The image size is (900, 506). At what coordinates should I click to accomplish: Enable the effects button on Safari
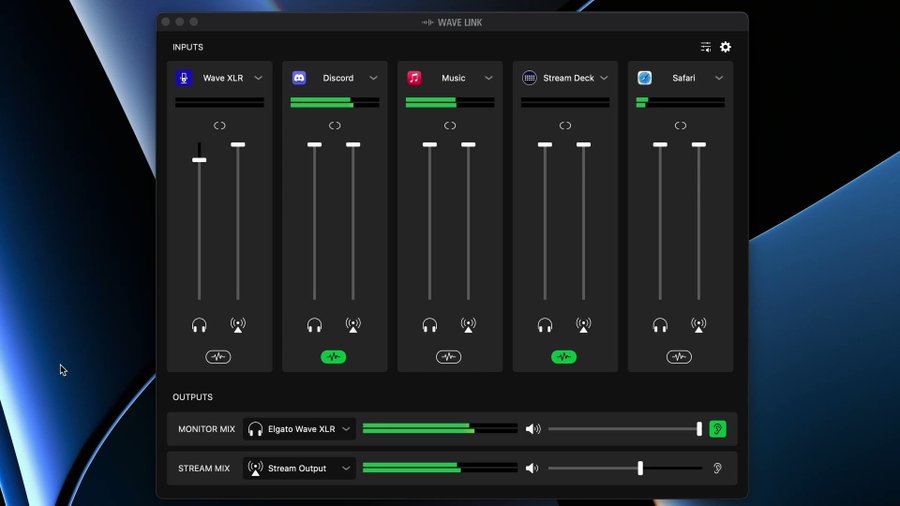679,357
